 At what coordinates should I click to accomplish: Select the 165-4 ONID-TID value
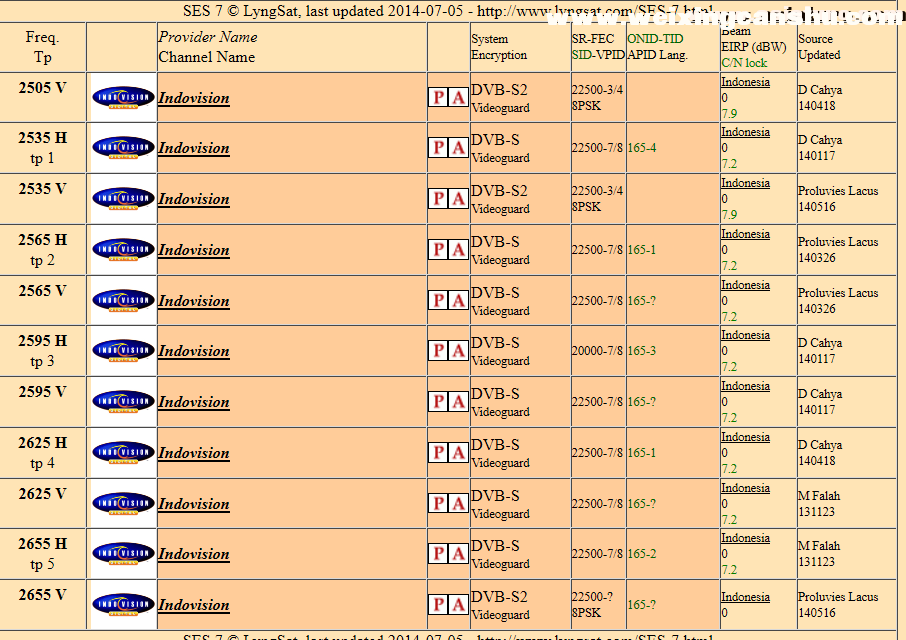pyautogui.click(x=642, y=148)
